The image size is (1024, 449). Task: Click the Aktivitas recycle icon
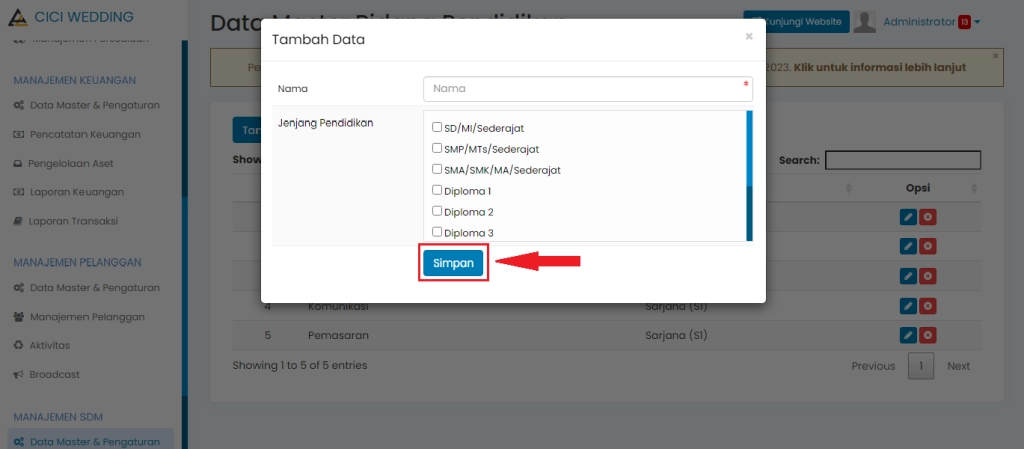tap(18, 346)
